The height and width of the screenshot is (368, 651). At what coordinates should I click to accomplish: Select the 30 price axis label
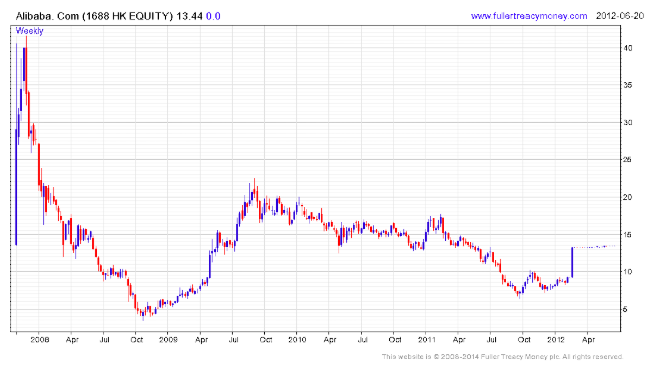tap(628, 123)
